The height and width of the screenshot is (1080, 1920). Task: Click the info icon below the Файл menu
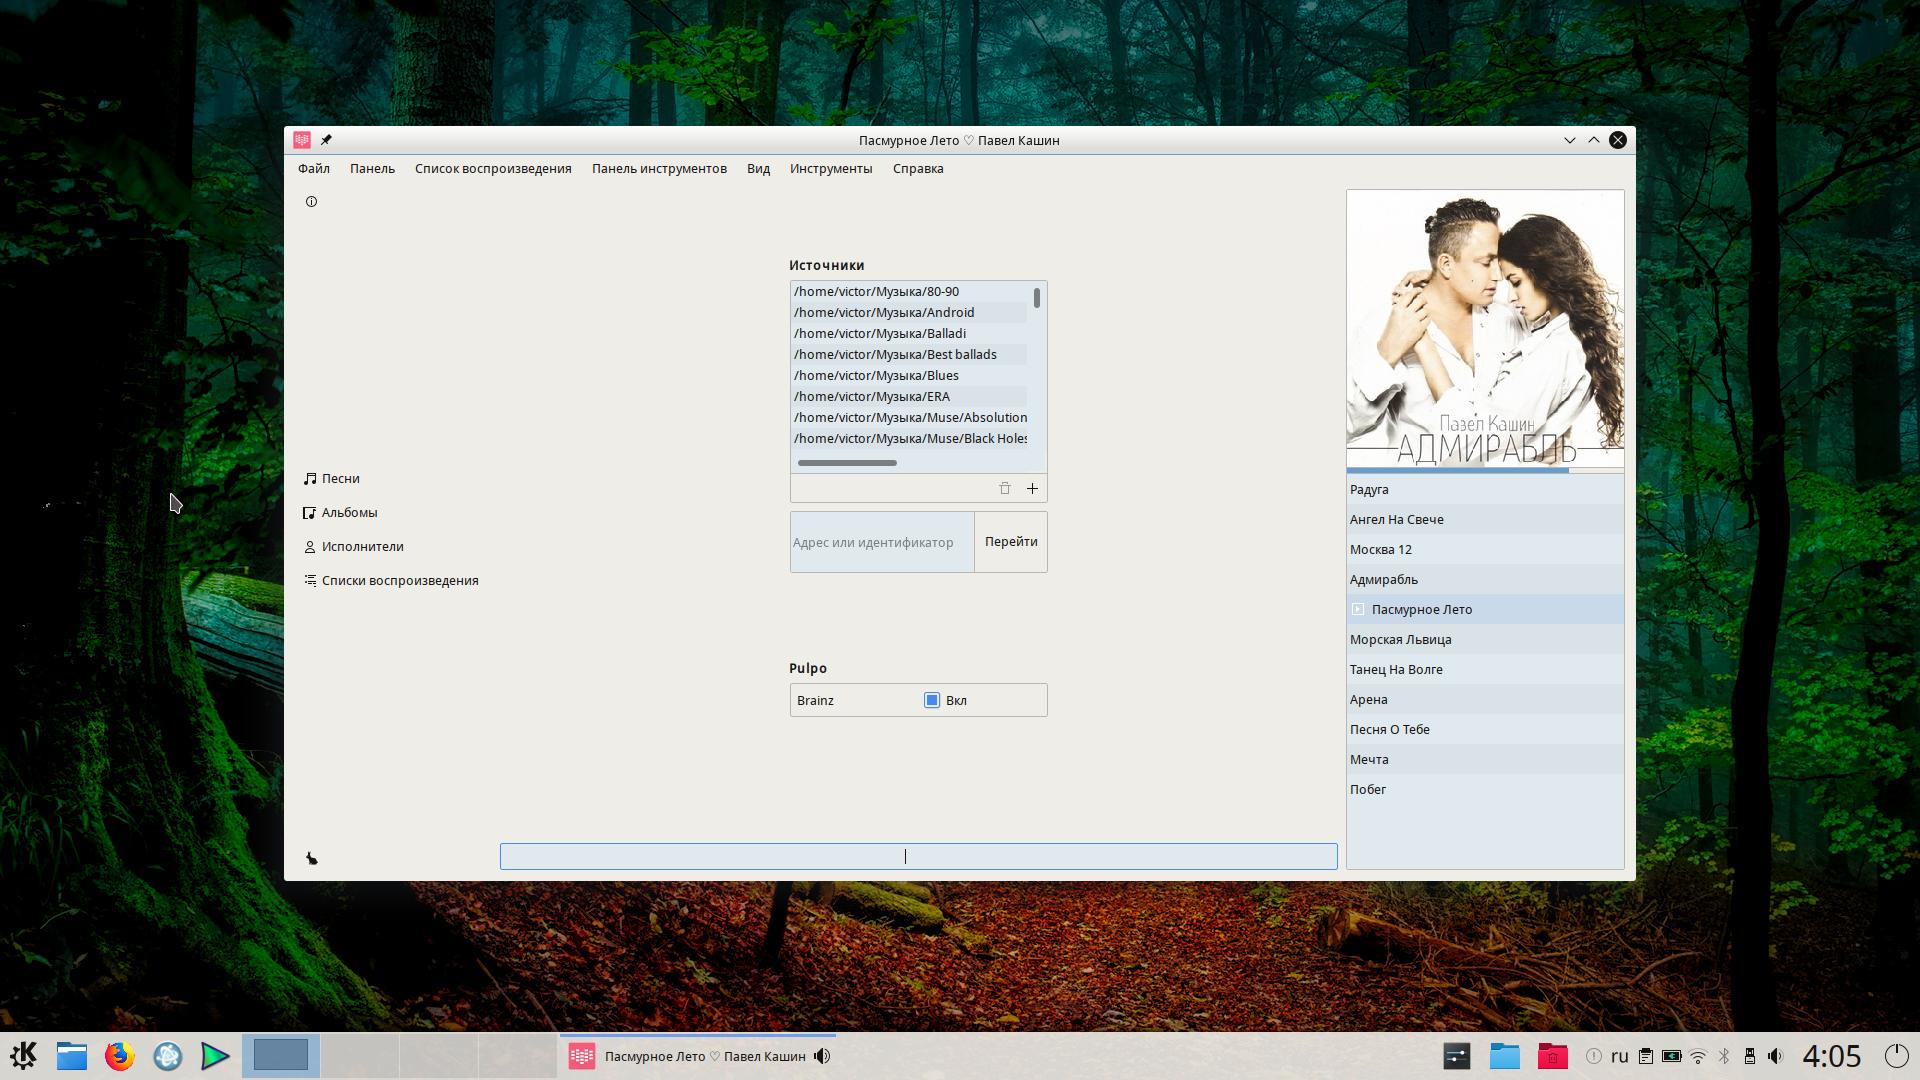coord(311,202)
